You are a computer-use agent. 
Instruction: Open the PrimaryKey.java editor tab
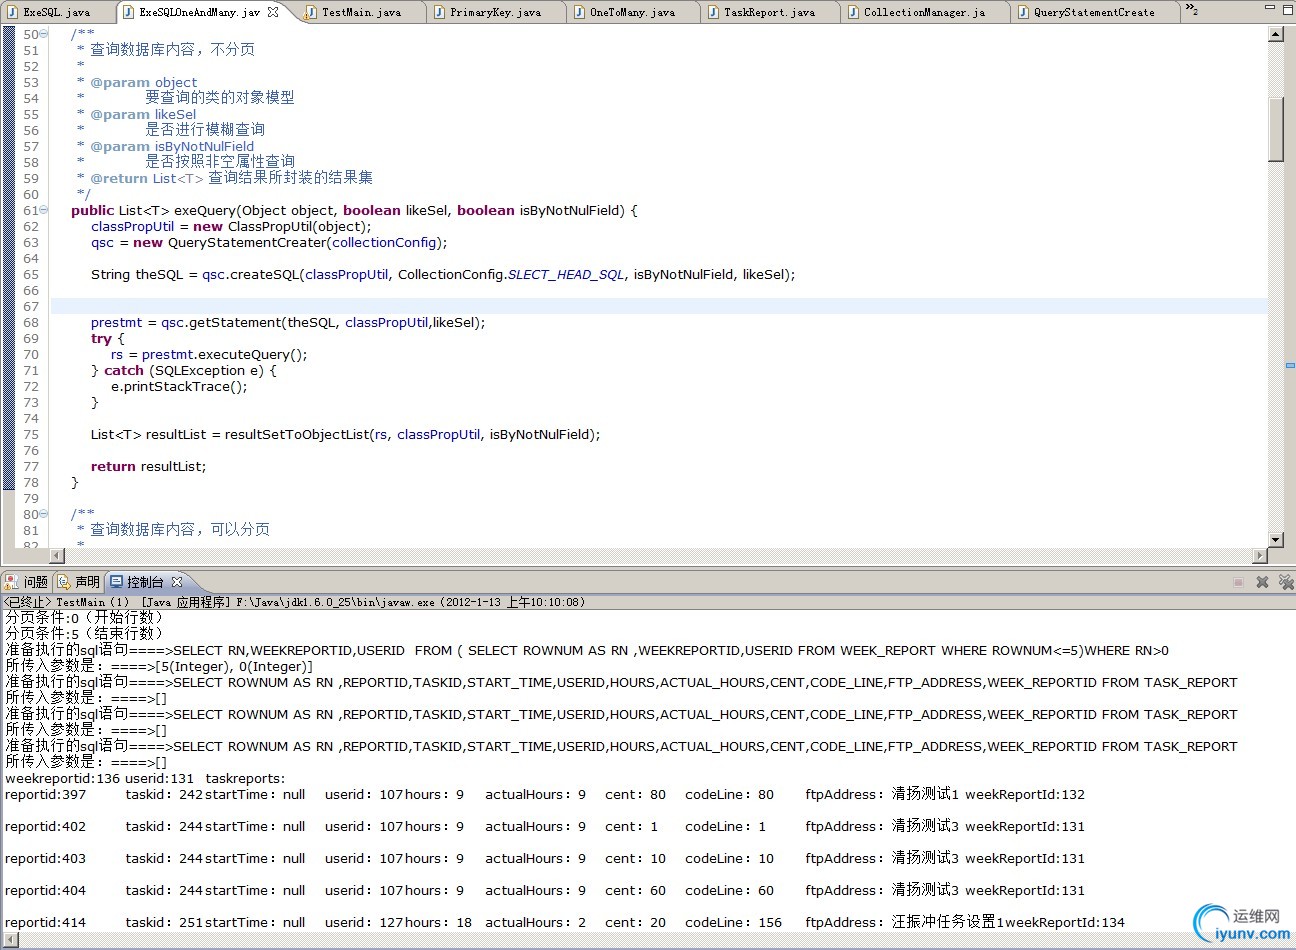tap(495, 12)
